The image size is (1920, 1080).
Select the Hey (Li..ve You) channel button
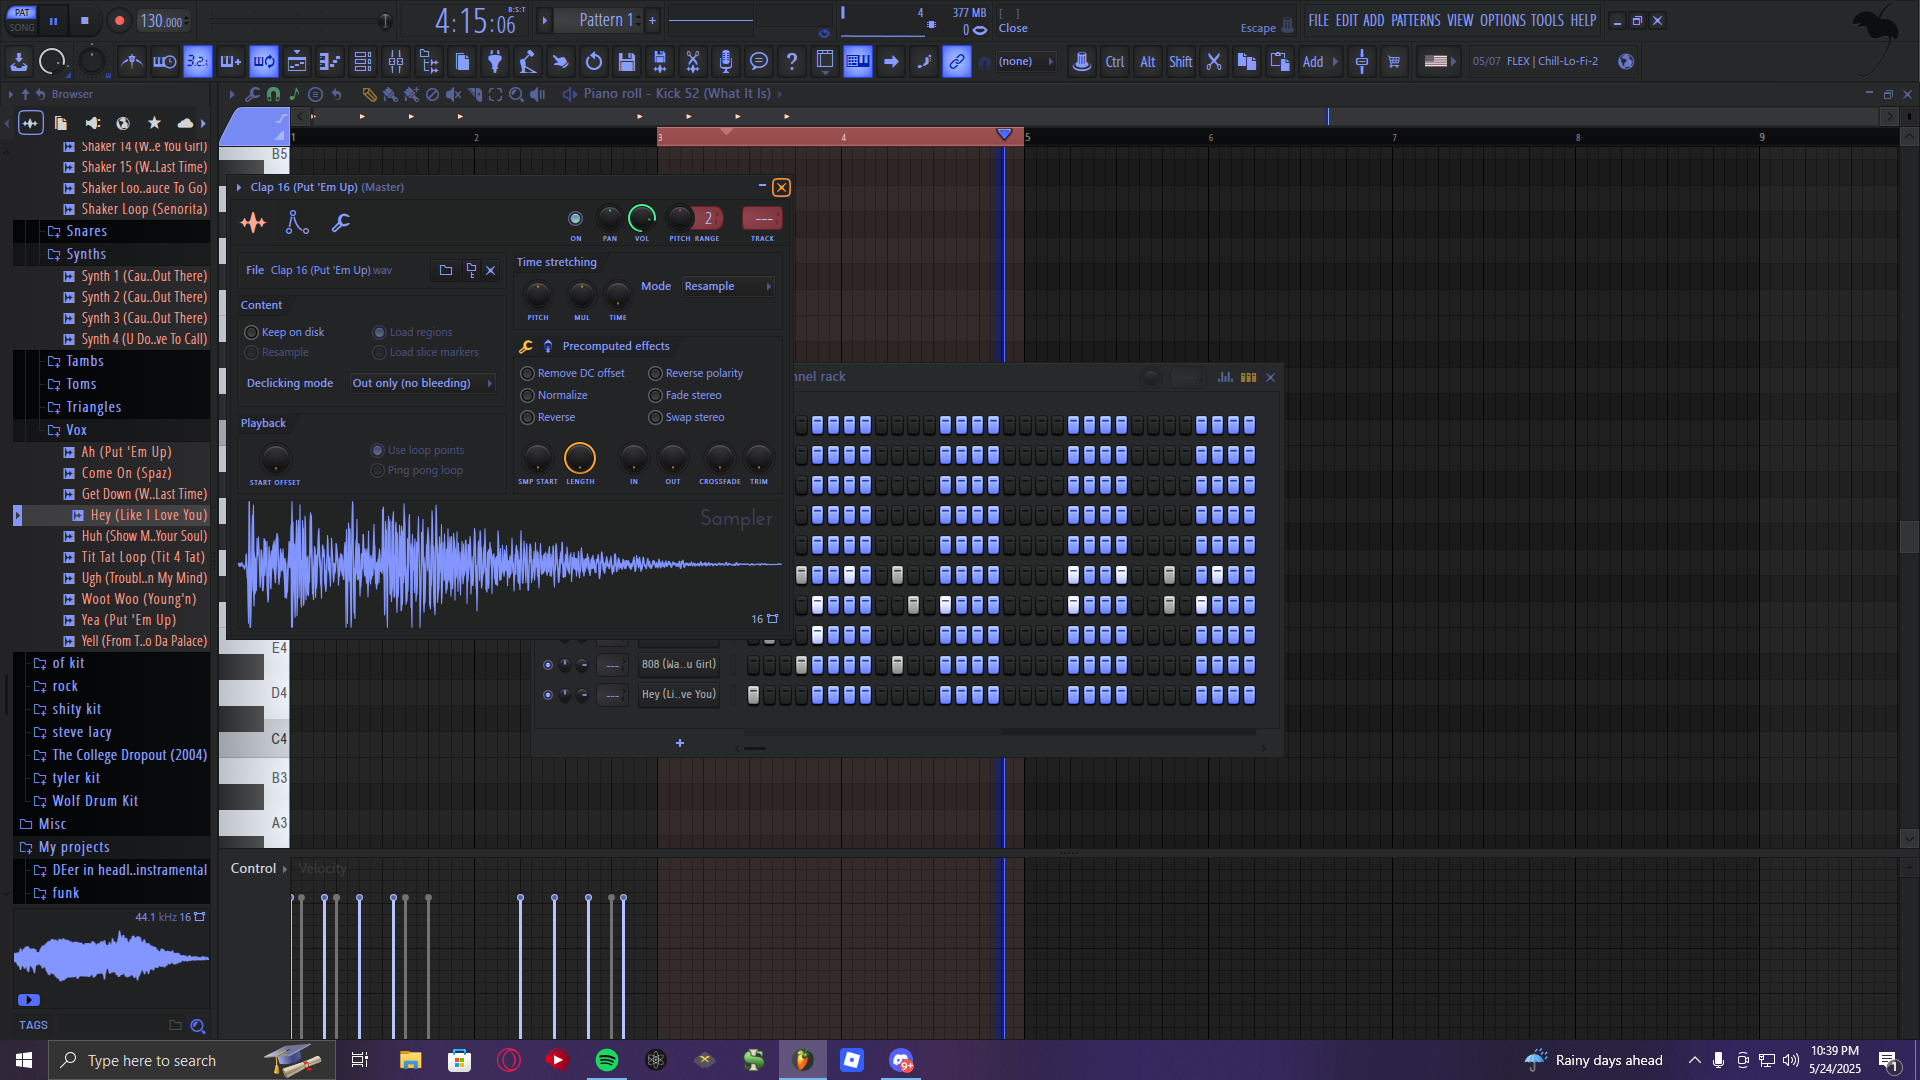pyautogui.click(x=678, y=694)
